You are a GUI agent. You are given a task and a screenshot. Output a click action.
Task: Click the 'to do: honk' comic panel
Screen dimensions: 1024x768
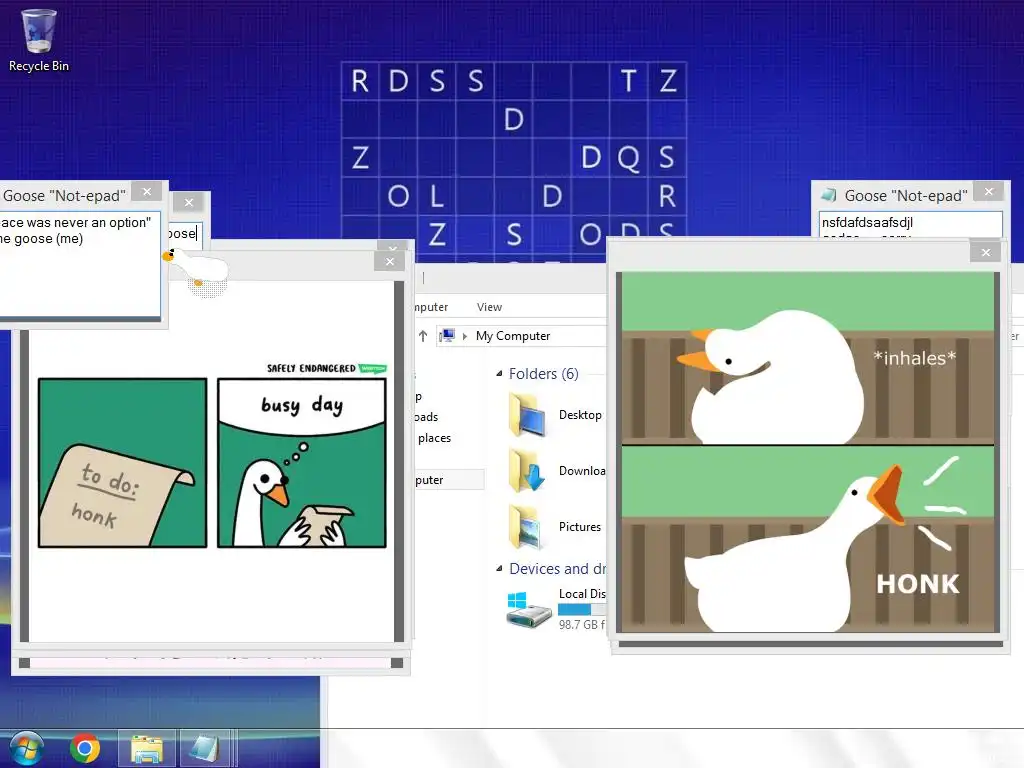123,463
